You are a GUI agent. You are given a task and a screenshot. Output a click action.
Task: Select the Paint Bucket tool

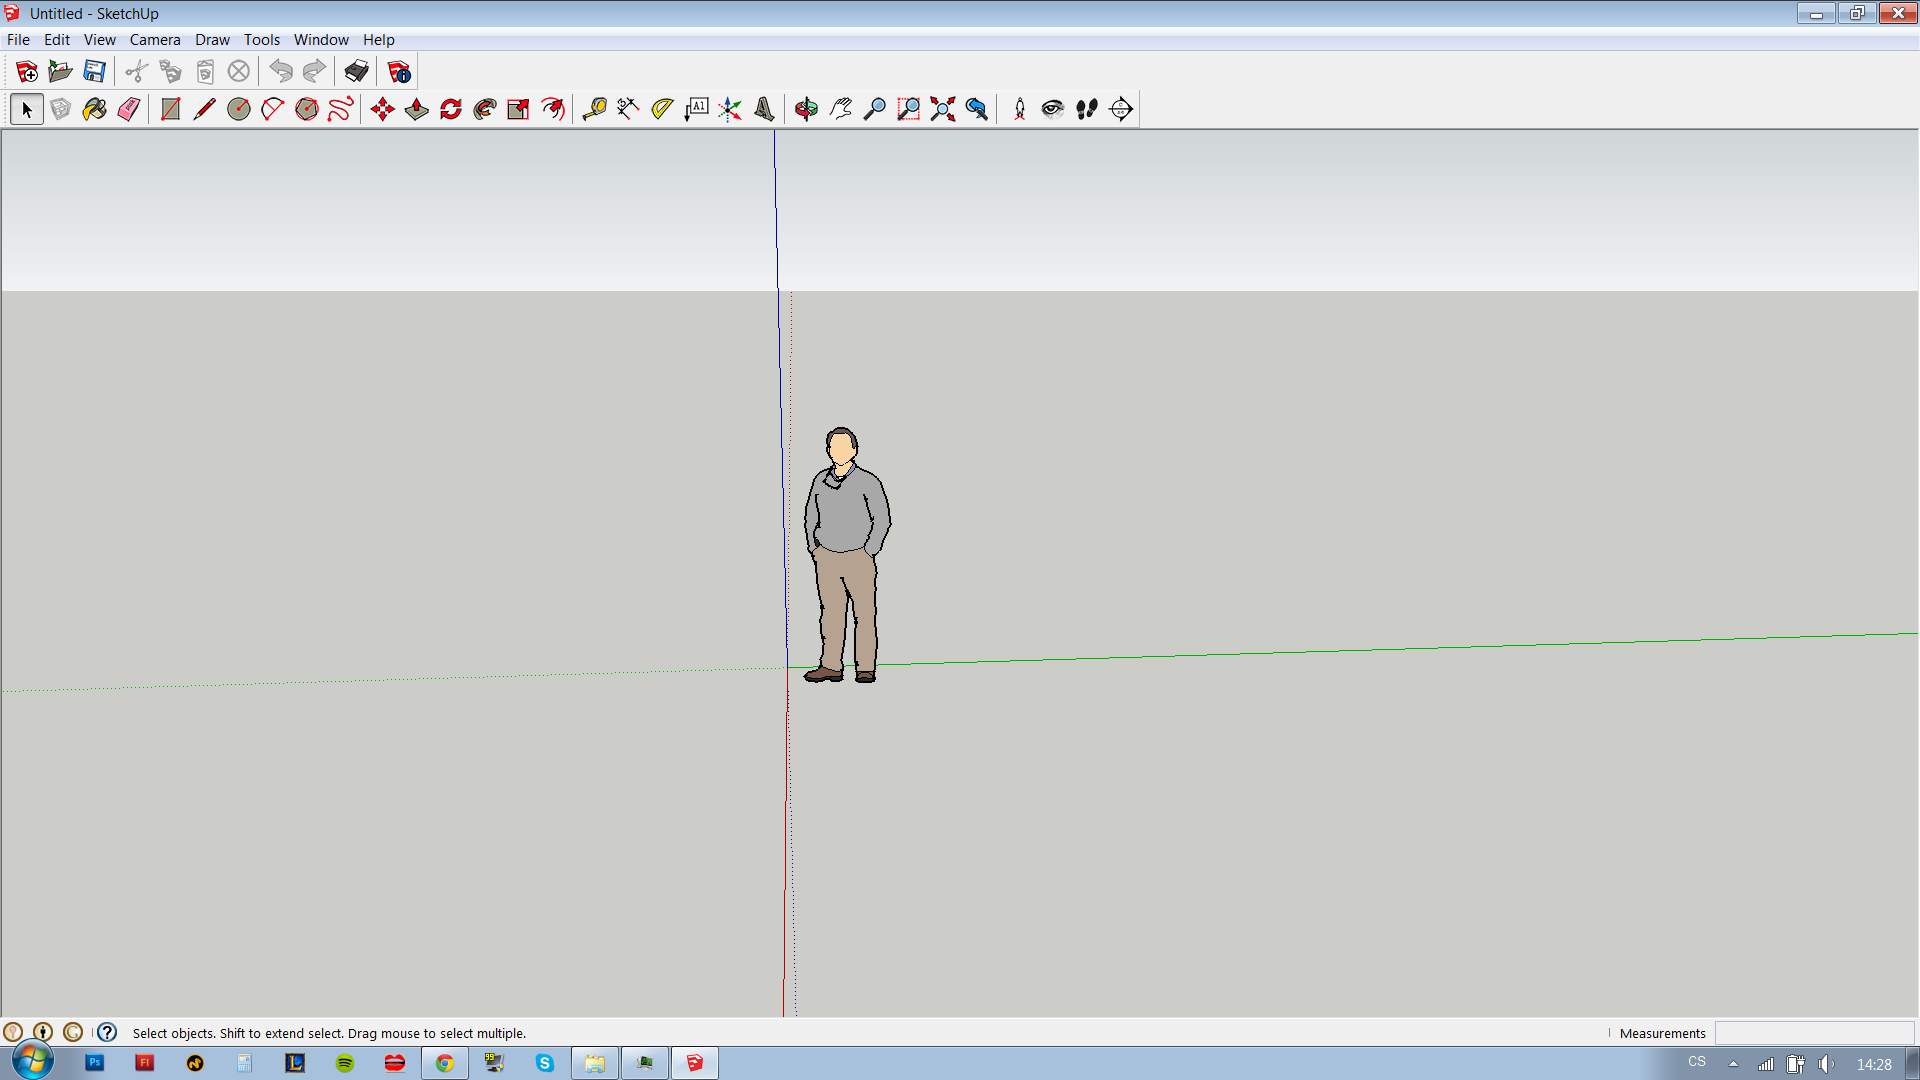tap(95, 109)
